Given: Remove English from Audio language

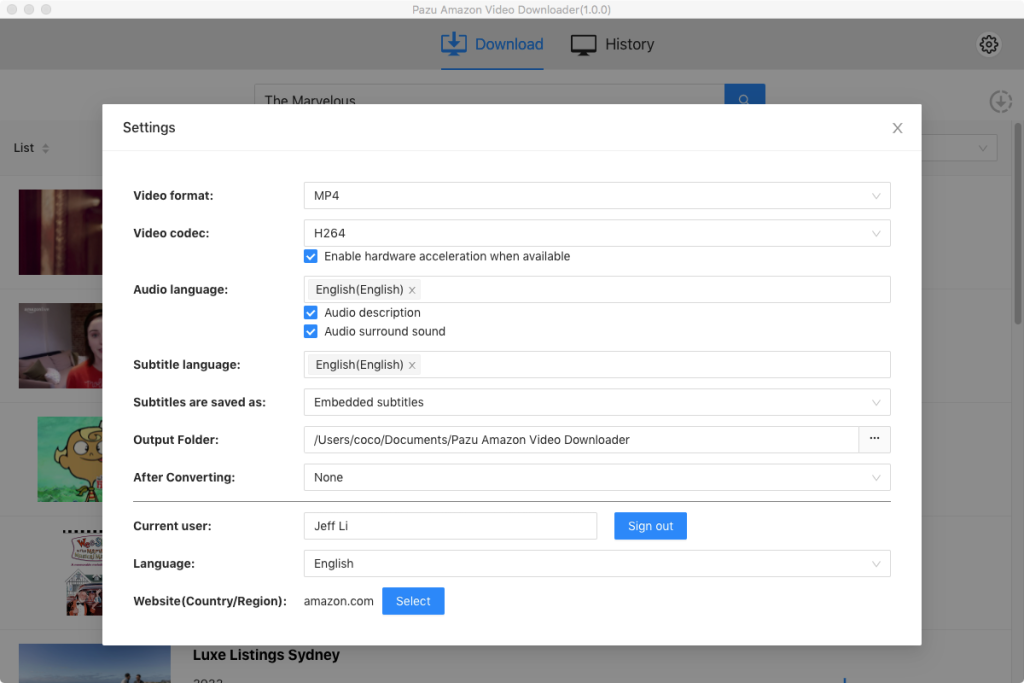Looking at the screenshot, I should pos(412,290).
